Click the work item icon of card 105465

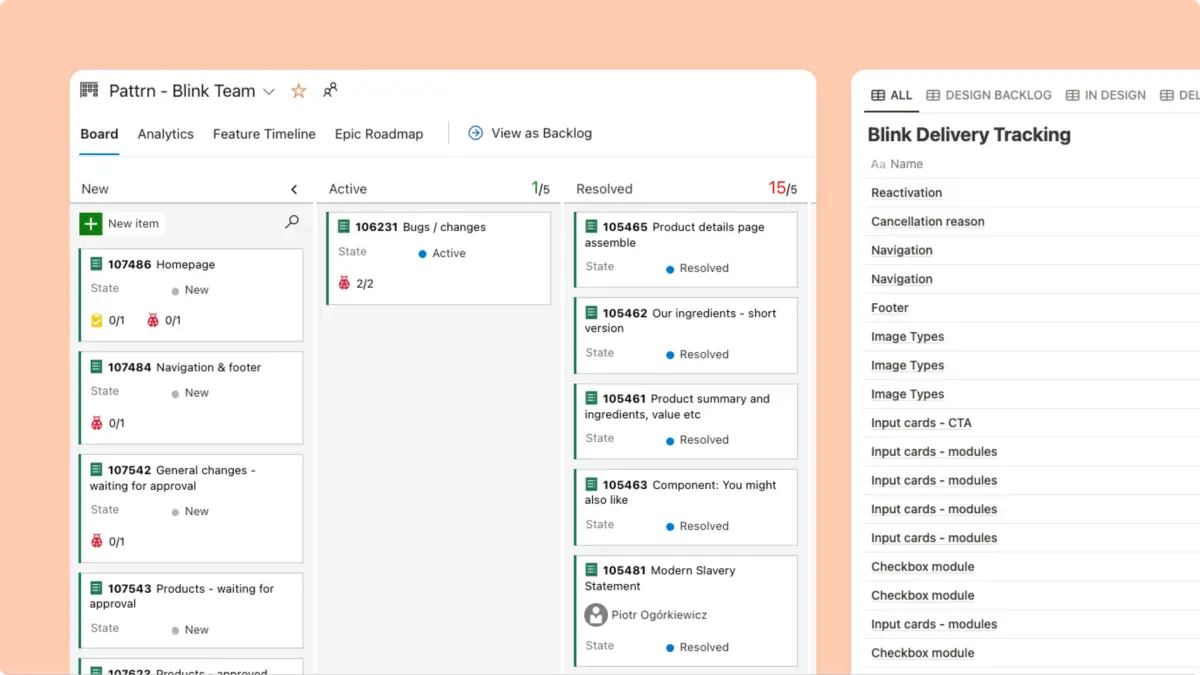click(x=591, y=227)
